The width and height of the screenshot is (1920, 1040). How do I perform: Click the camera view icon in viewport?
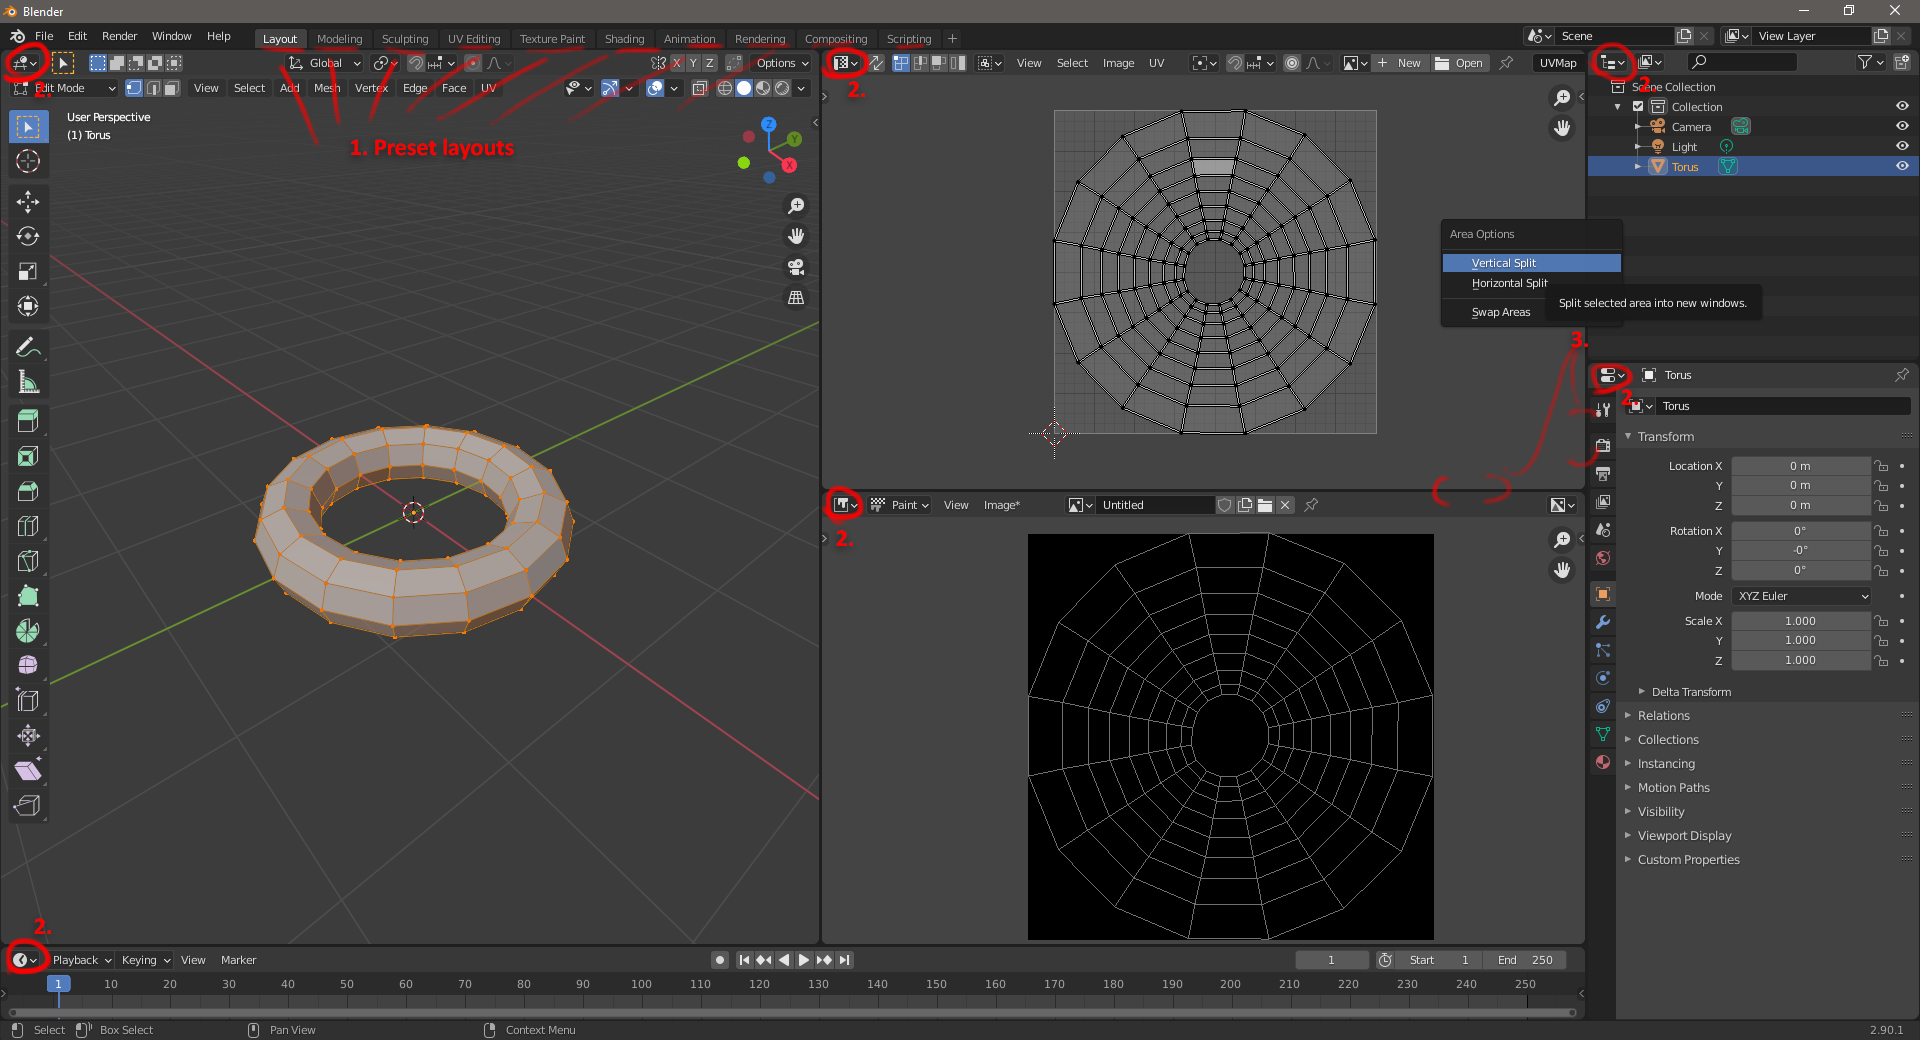[x=796, y=267]
